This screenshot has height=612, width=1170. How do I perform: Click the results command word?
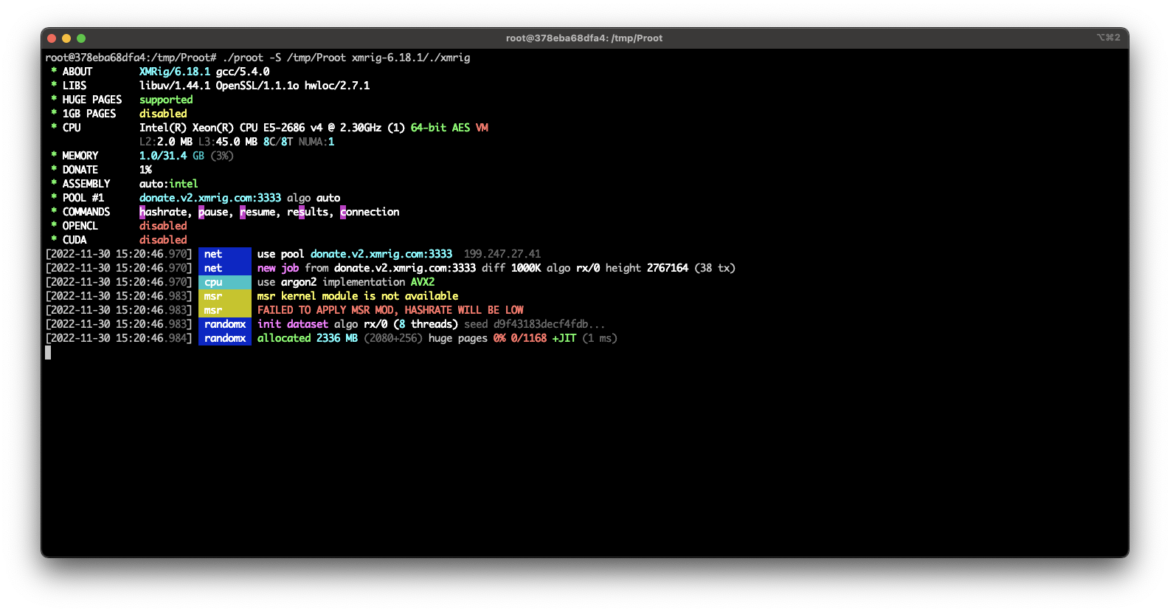point(307,212)
